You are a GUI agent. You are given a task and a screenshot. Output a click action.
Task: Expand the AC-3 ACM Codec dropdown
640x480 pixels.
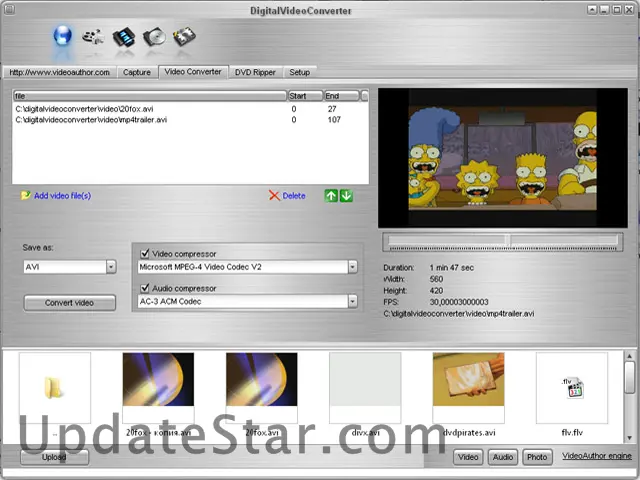point(353,302)
